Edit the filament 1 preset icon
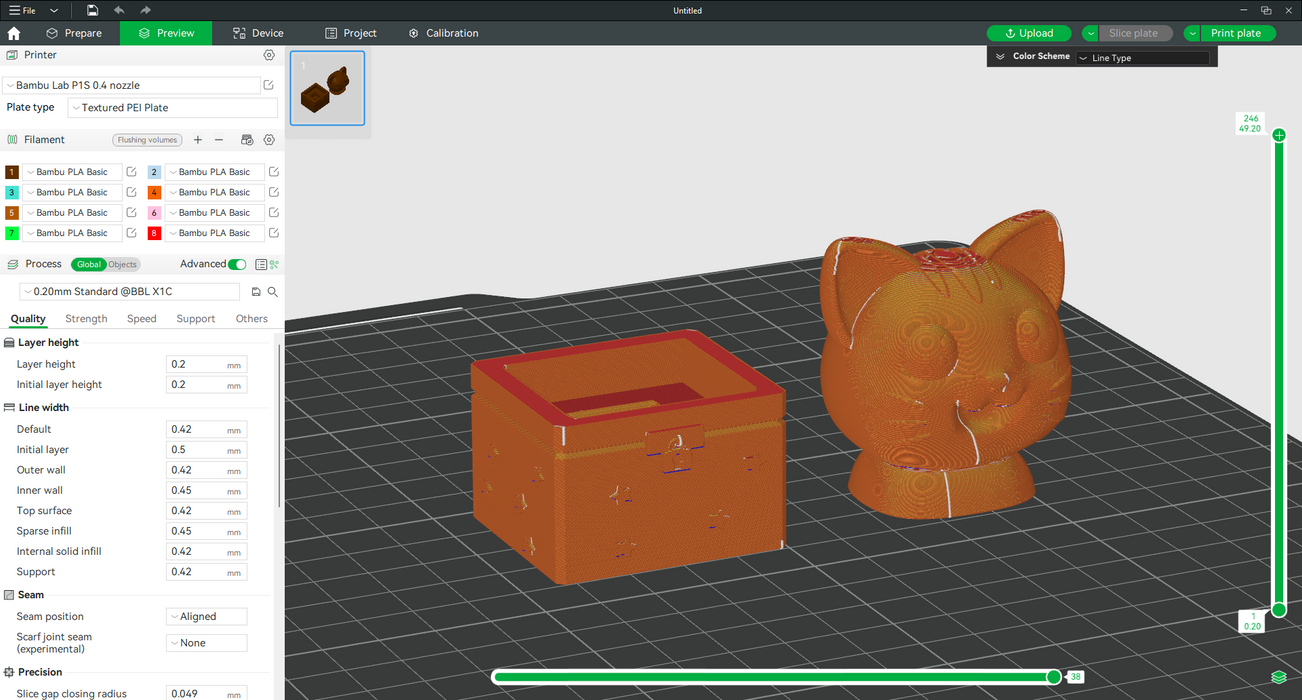The height and width of the screenshot is (700, 1302). click(x=131, y=172)
